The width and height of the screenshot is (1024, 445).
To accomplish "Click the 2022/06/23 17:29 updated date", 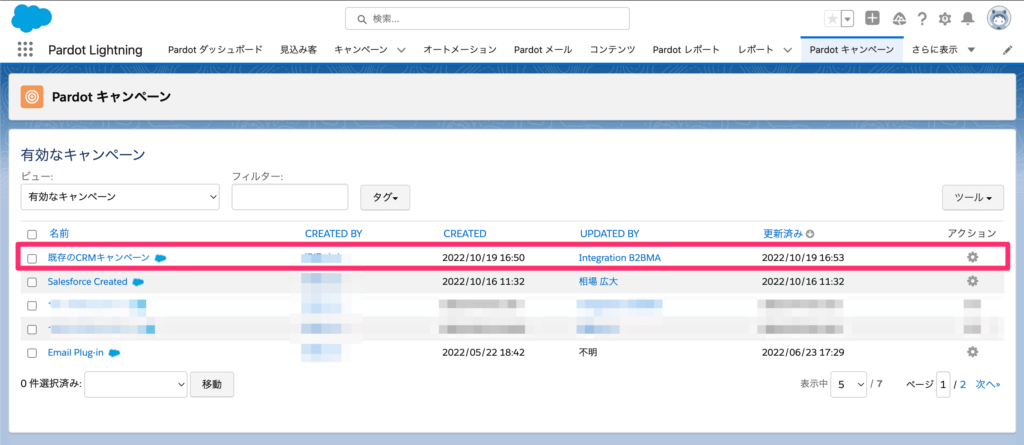I will (803, 353).
